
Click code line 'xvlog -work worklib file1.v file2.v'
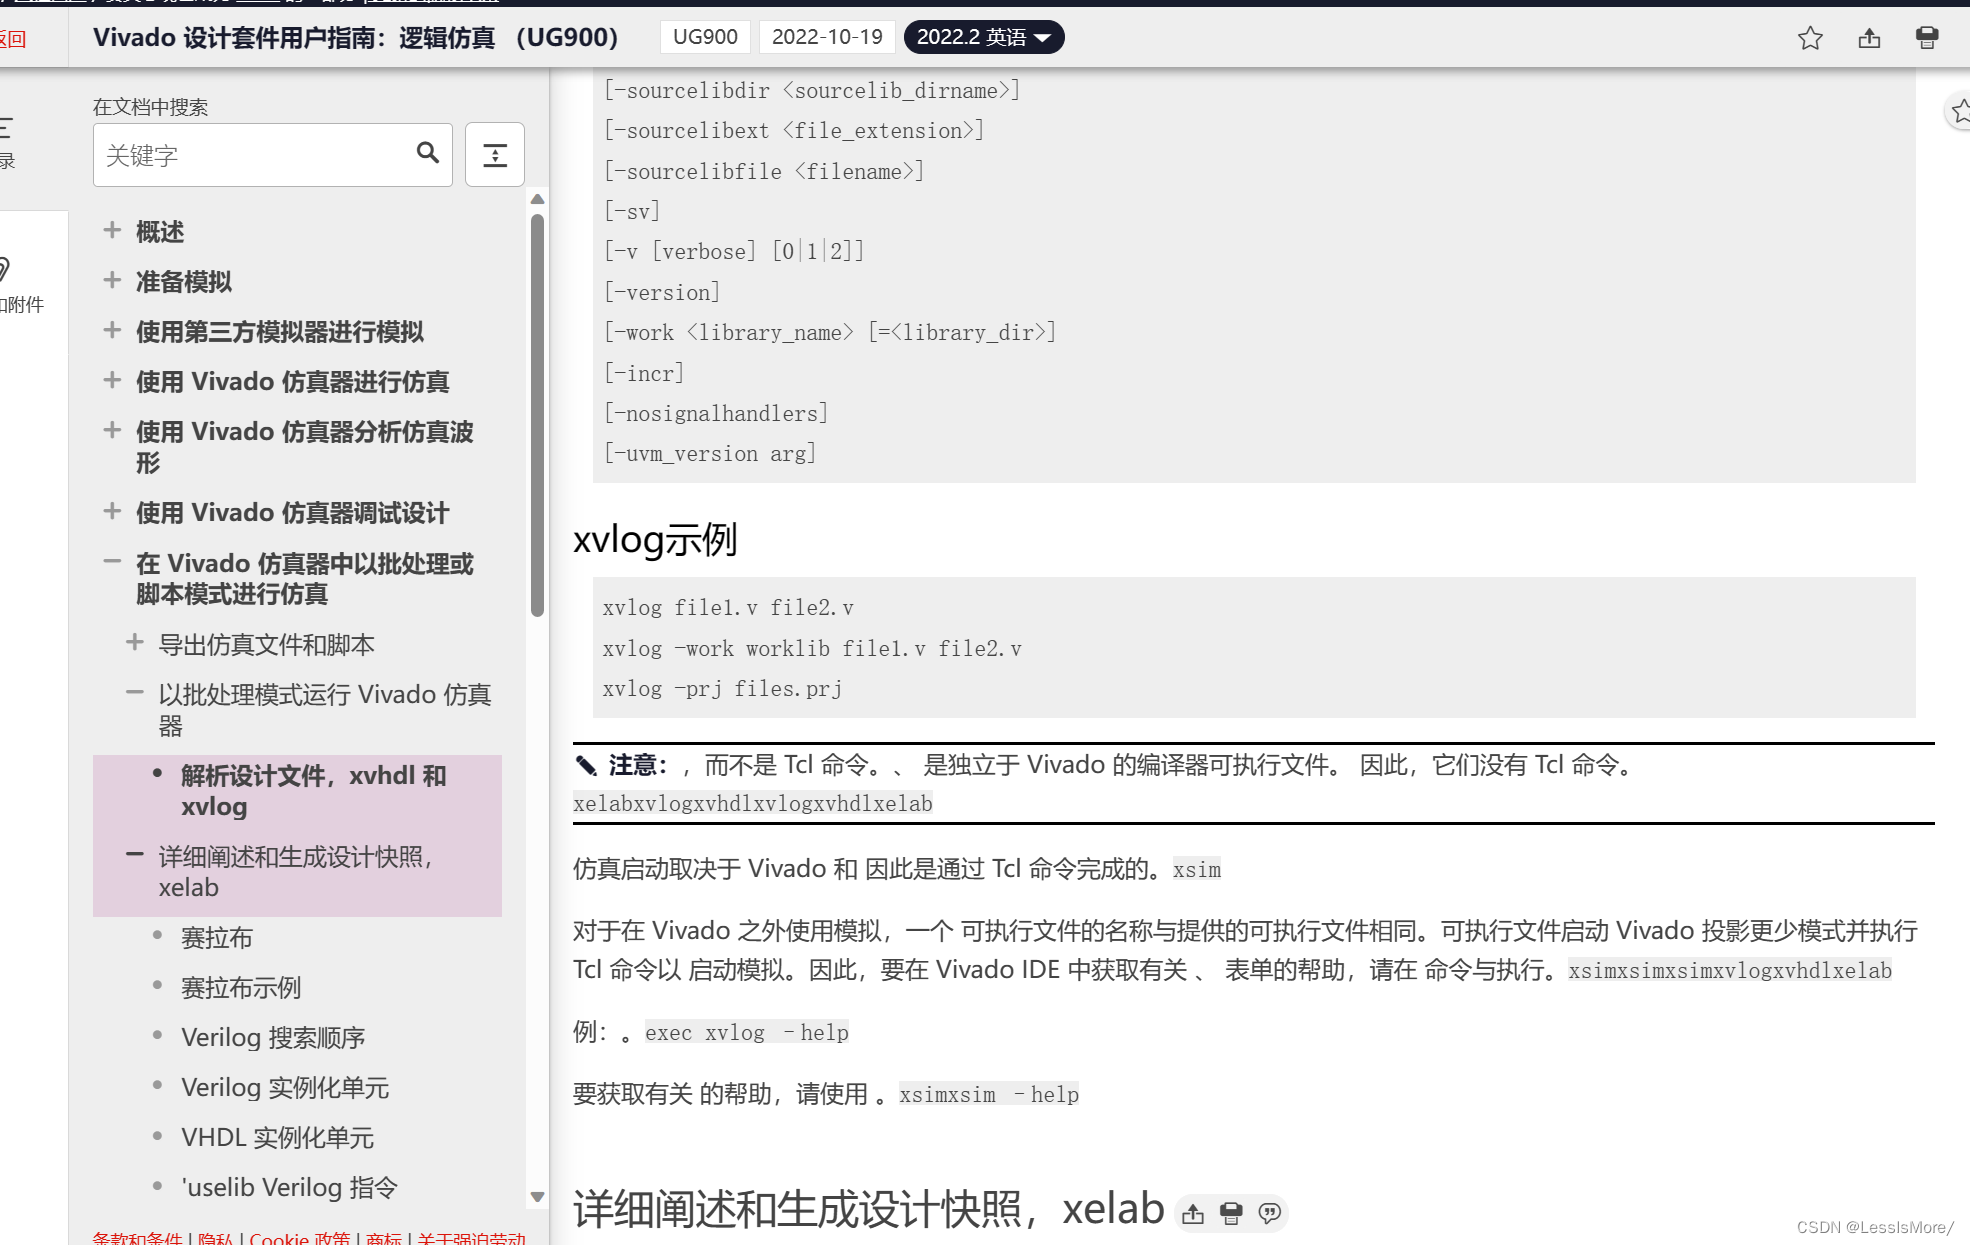coord(812,649)
